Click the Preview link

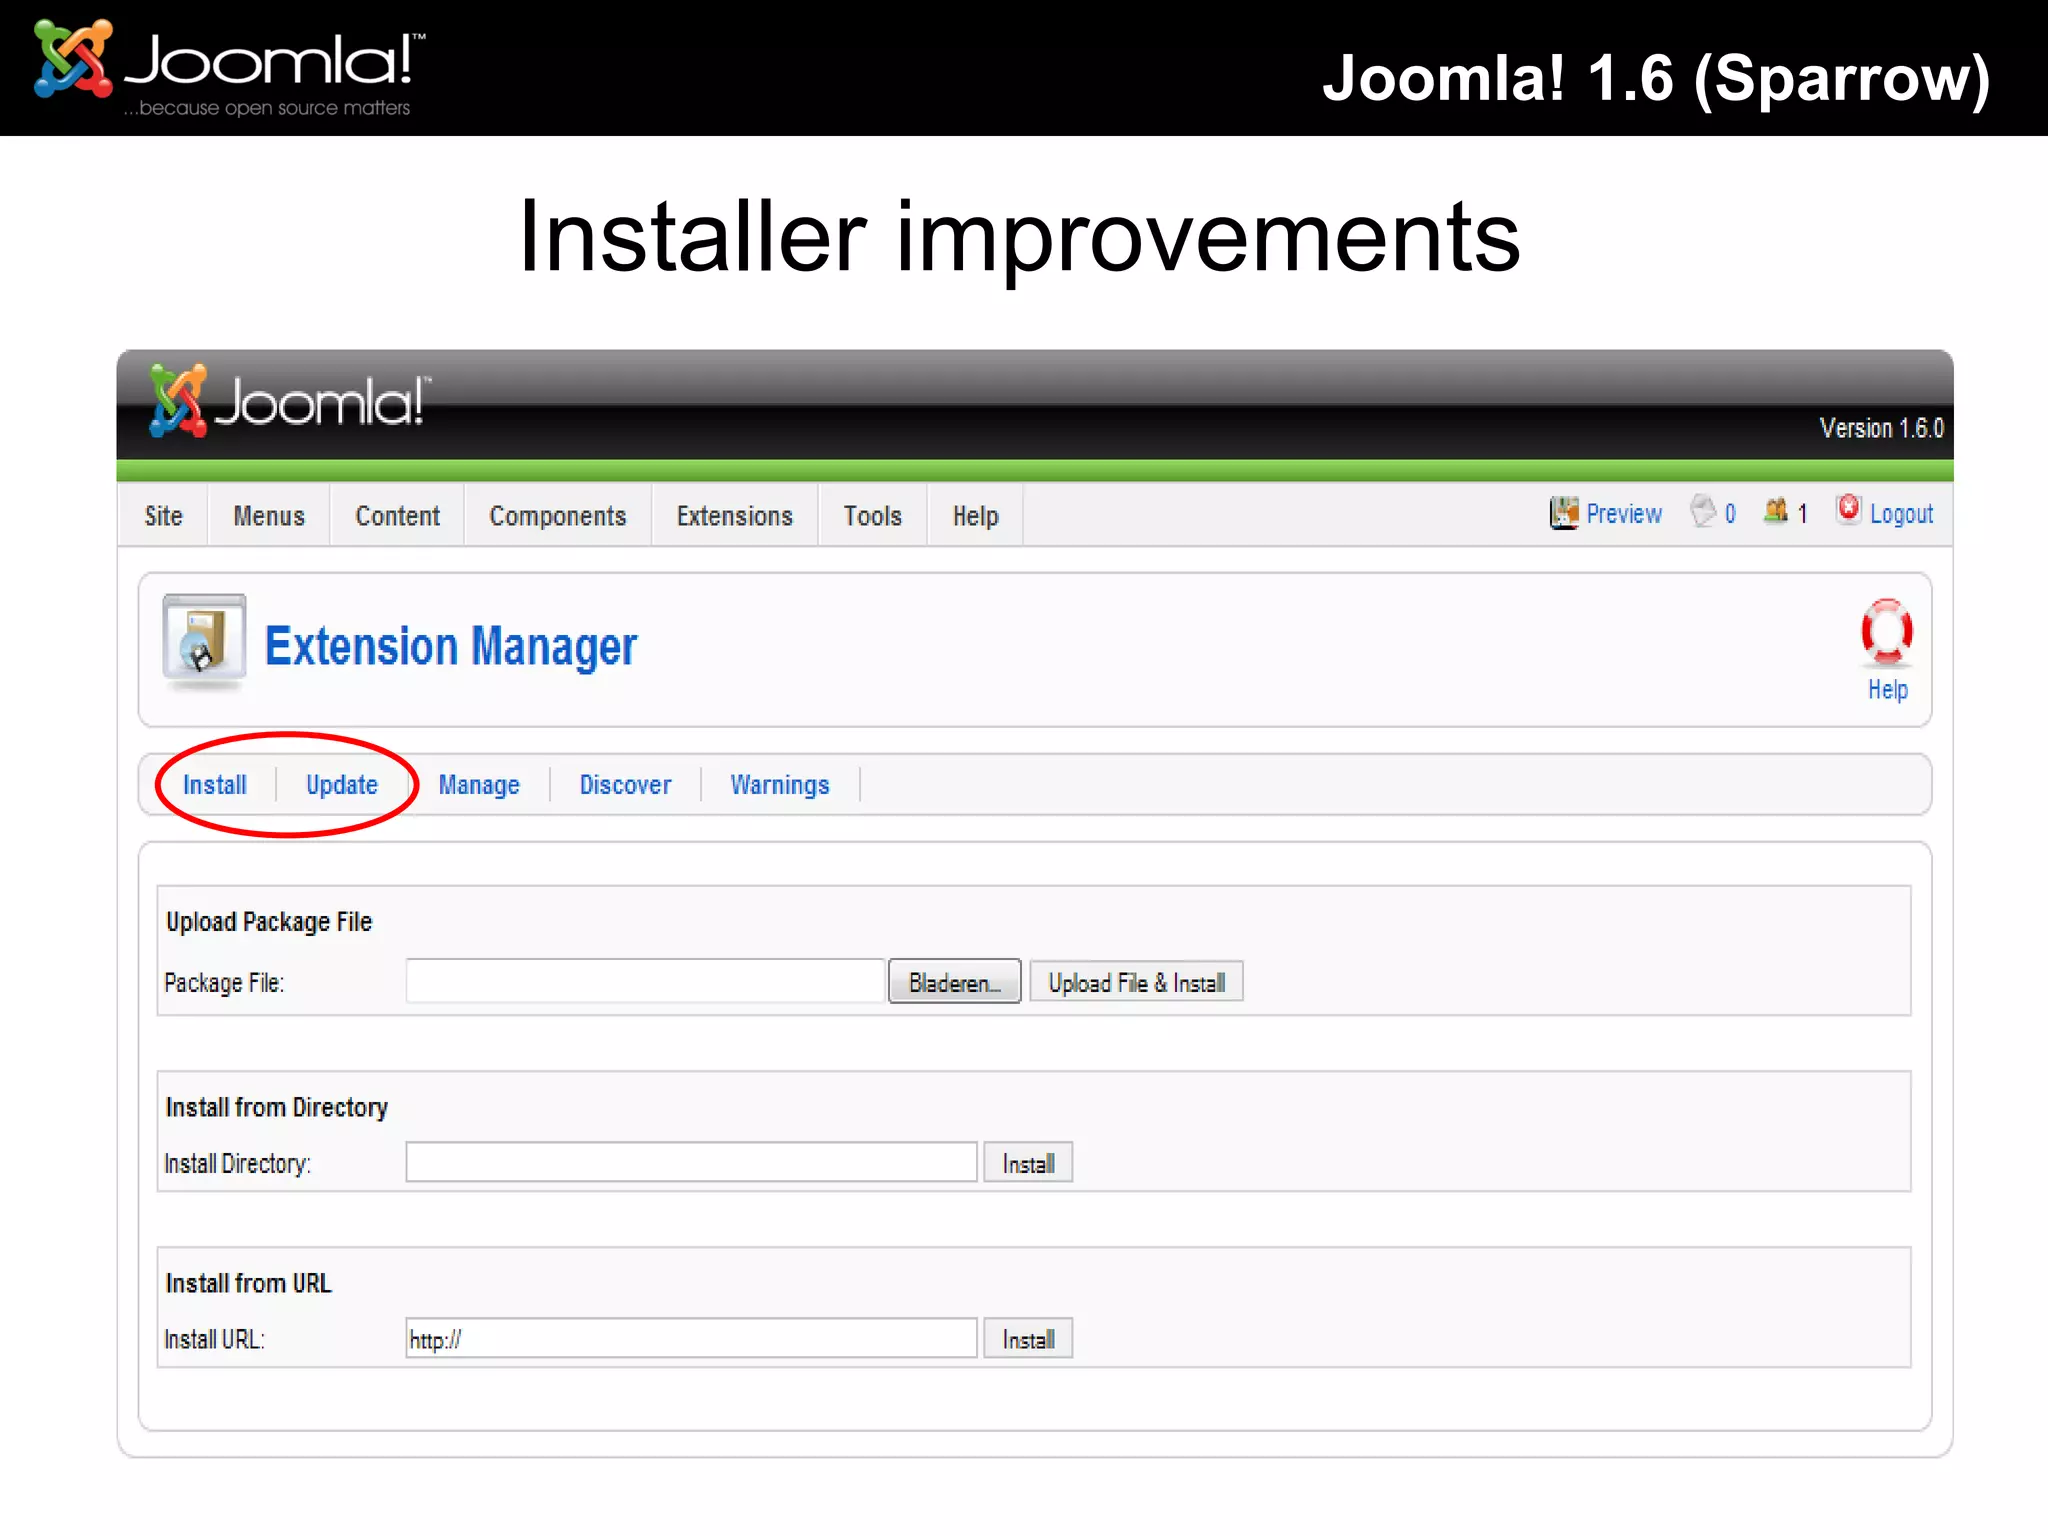pyautogui.click(x=1624, y=514)
